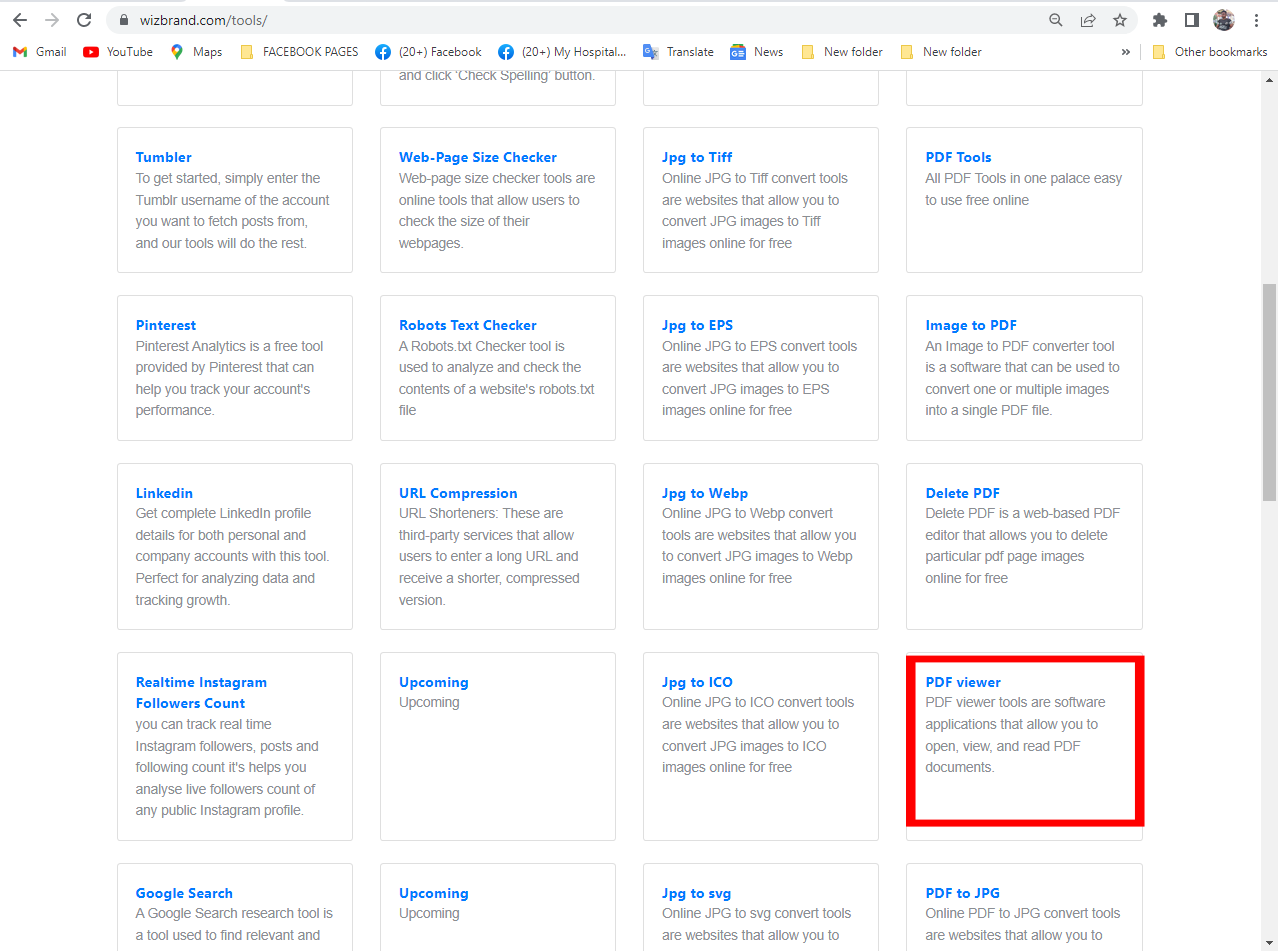This screenshot has width=1278, height=951.
Task: Click the Chrome profile avatar
Action: [x=1223, y=20]
